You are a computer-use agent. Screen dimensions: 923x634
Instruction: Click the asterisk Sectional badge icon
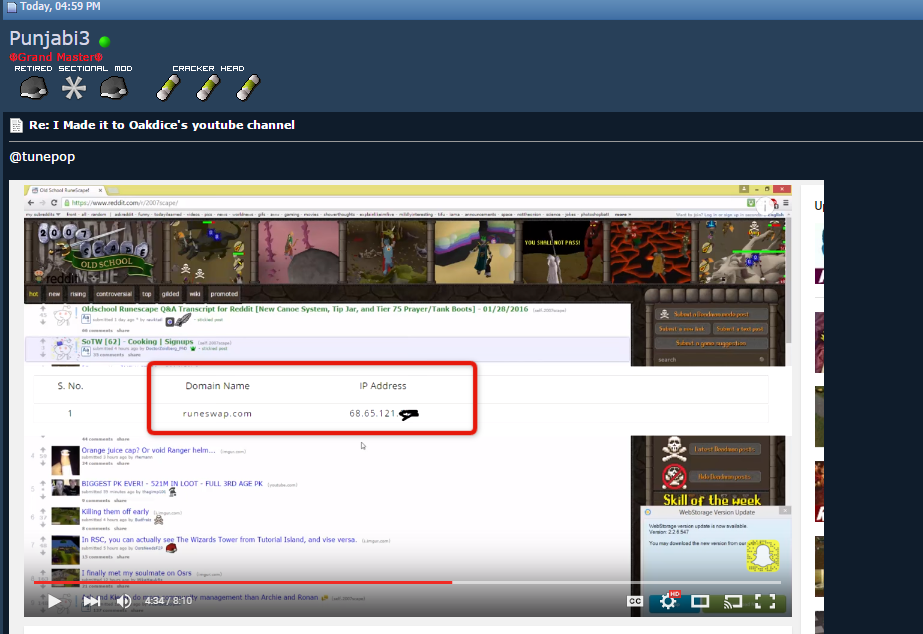74,89
